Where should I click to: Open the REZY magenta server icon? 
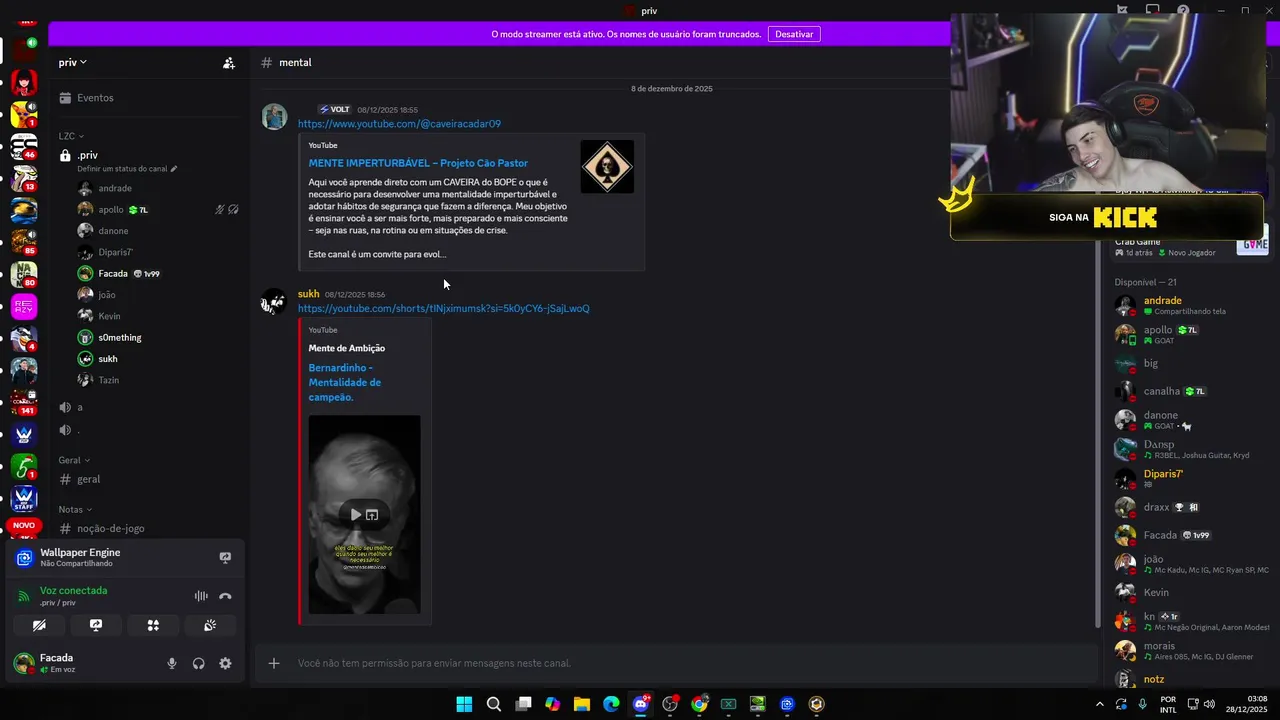(x=24, y=306)
